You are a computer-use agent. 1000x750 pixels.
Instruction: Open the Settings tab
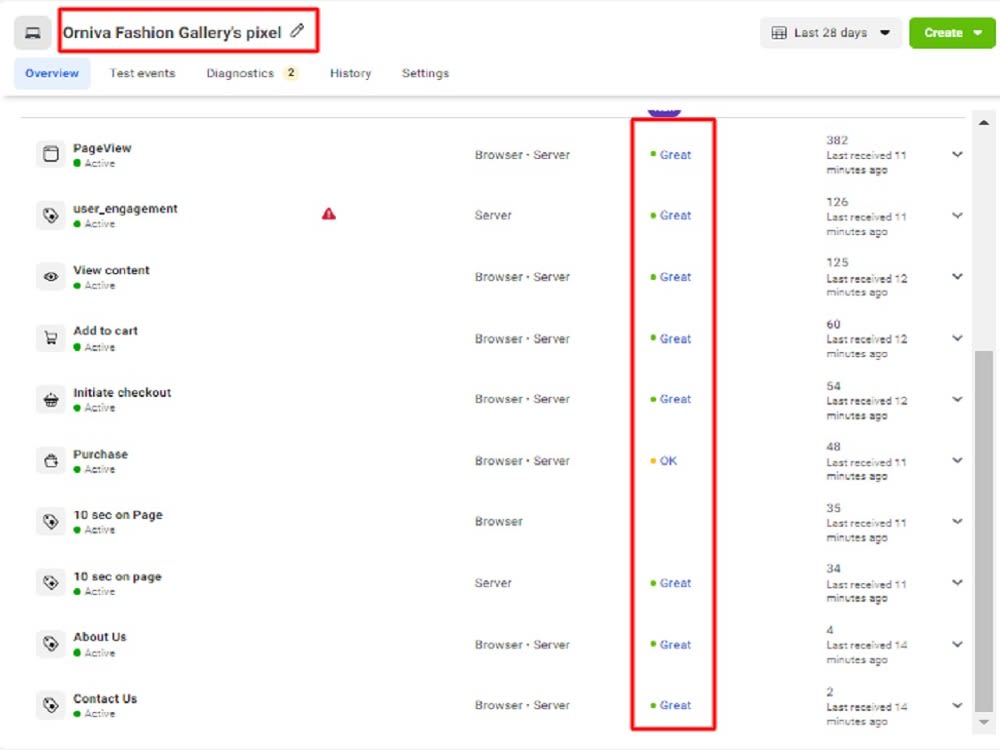[425, 73]
